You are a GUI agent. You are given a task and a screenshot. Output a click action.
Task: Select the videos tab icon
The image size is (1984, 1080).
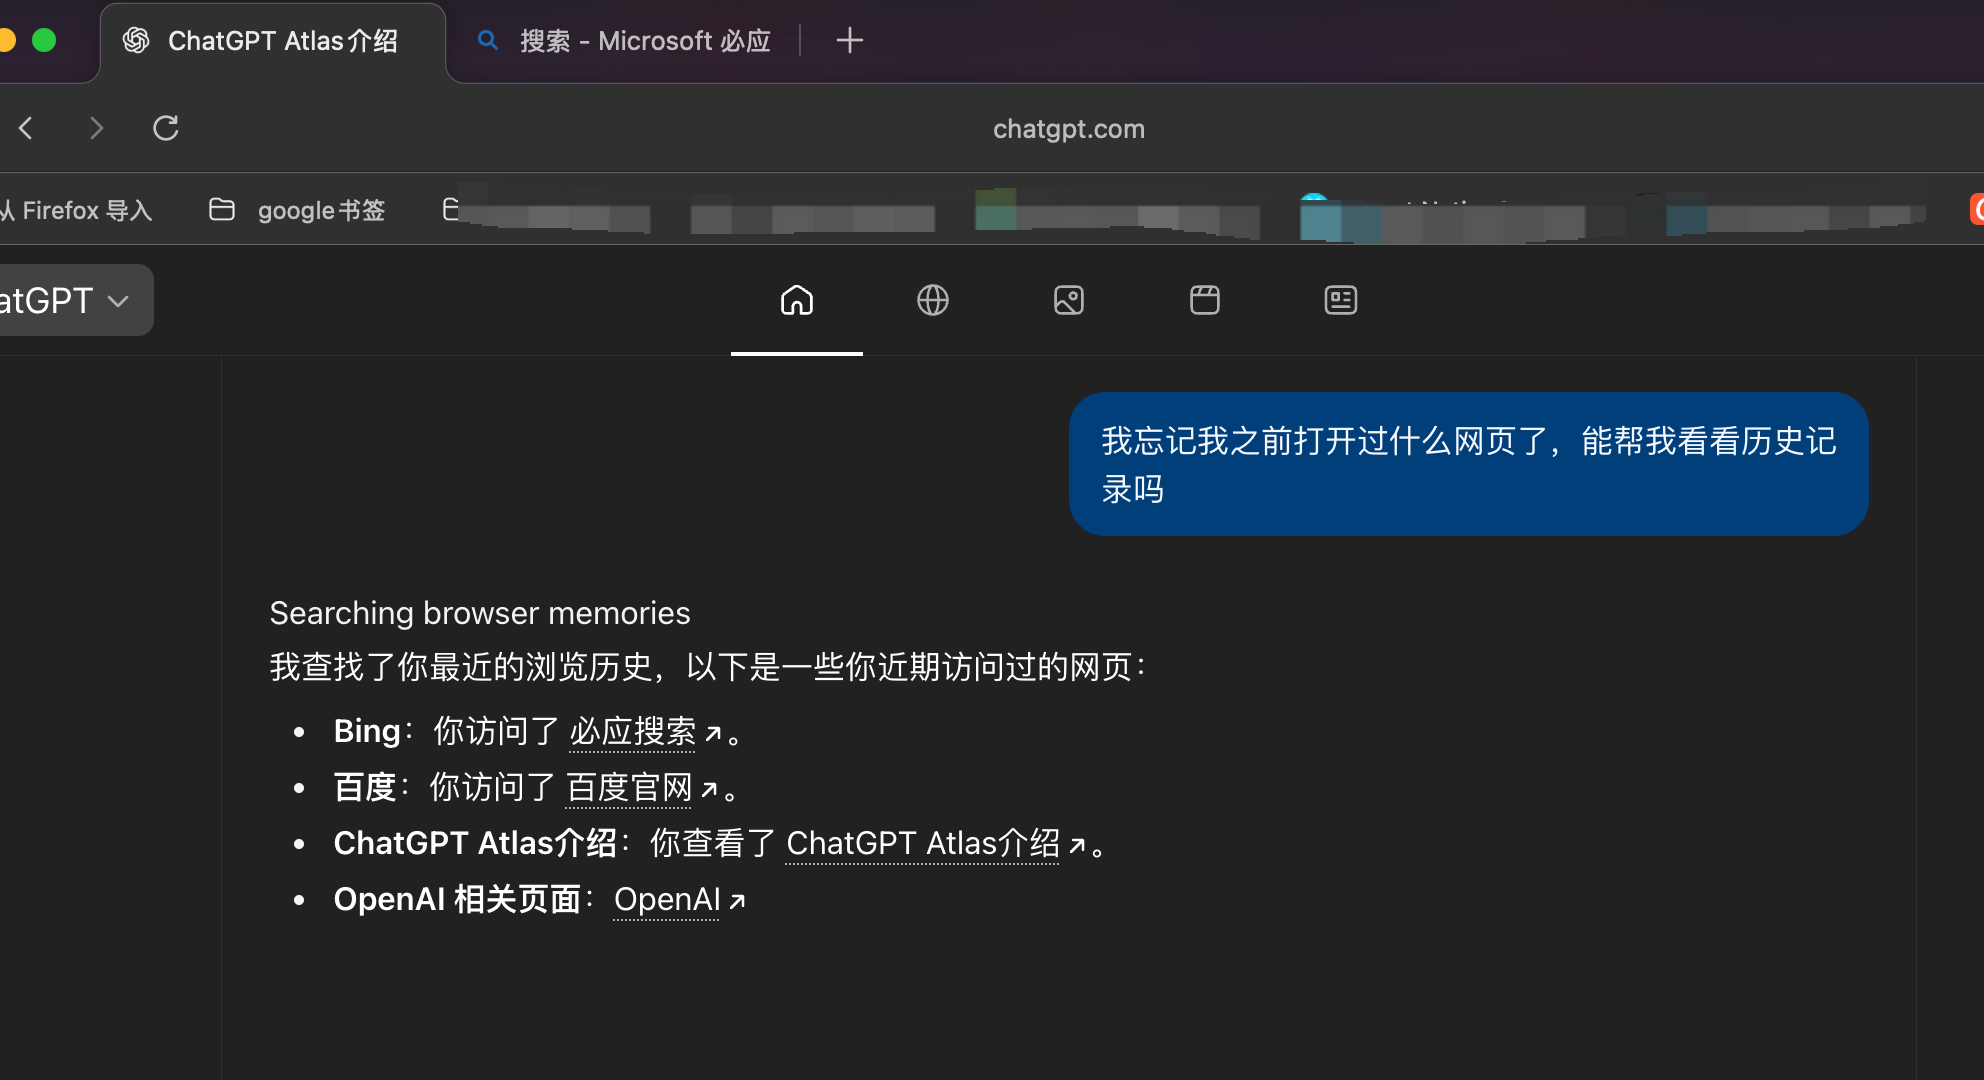pos(1204,300)
